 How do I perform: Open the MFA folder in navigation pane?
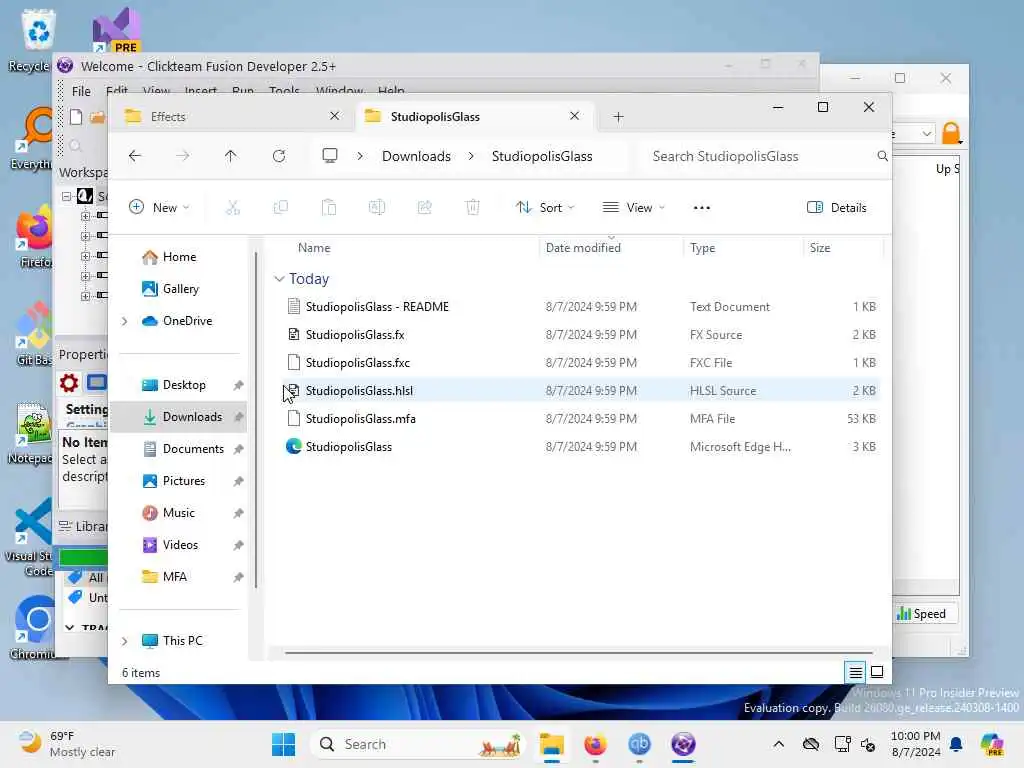(x=174, y=577)
